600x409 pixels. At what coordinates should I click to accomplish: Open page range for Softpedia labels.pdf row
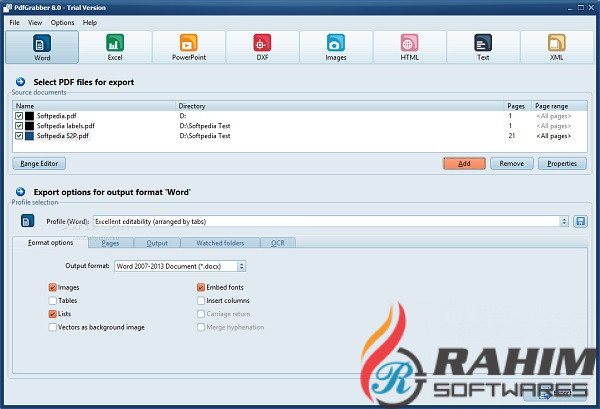pyautogui.click(x=553, y=126)
